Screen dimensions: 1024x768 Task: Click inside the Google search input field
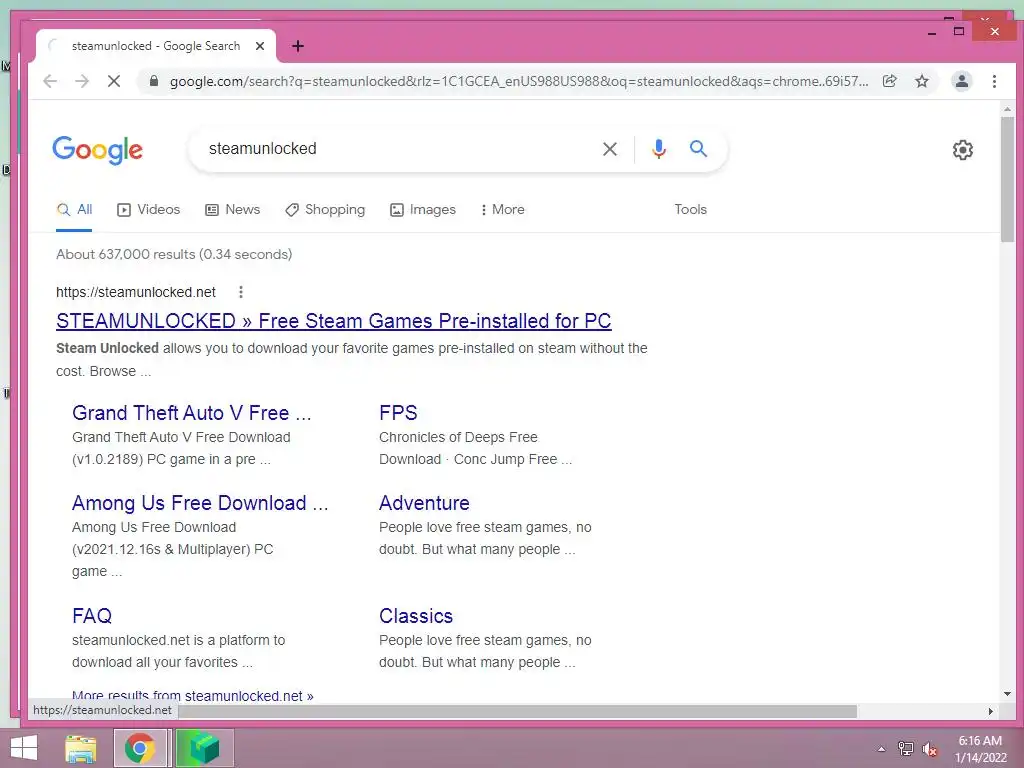398,149
